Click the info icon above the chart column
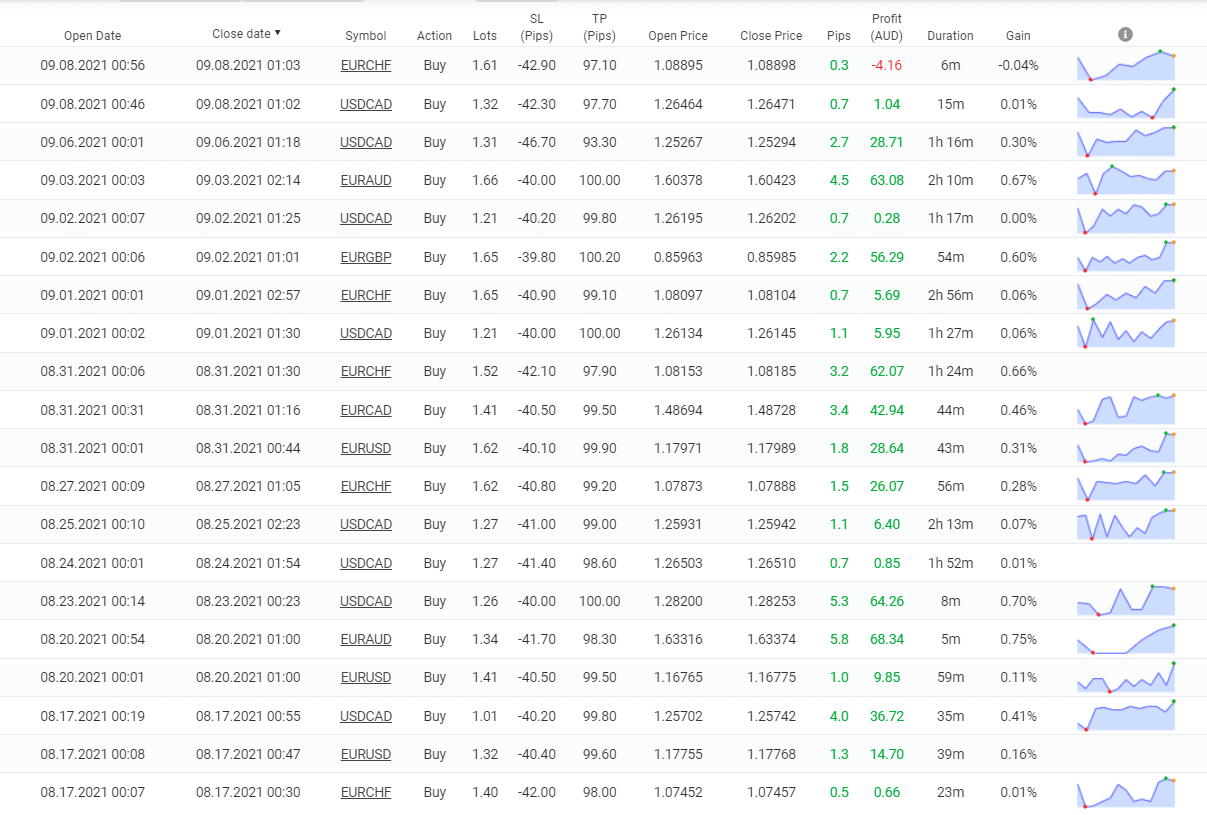Viewport: 1207px width, 815px height. click(x=1125, y=35)
